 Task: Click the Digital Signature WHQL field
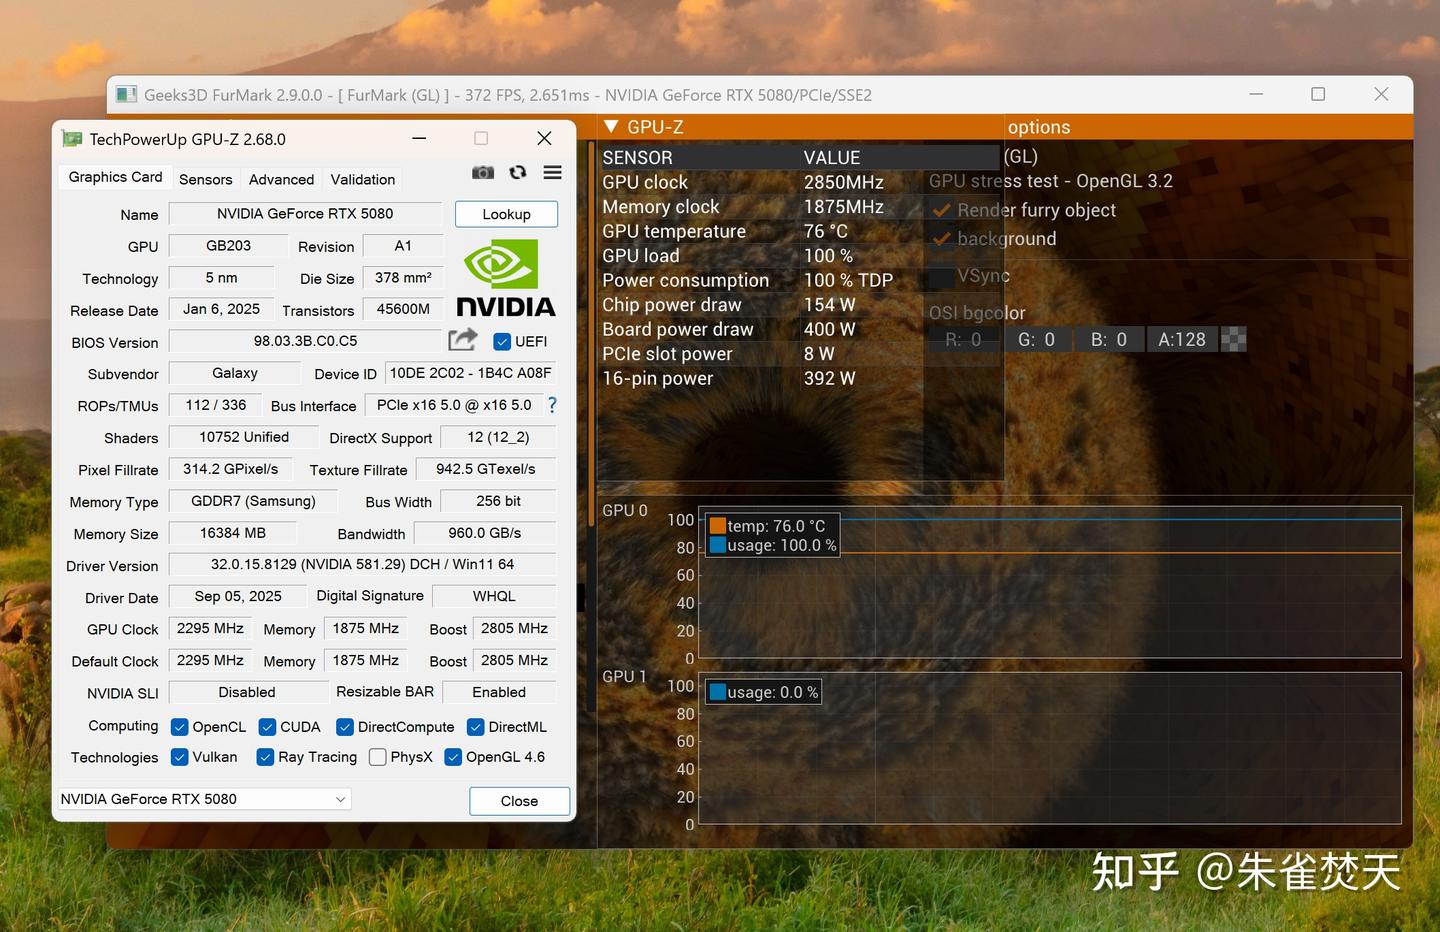(494, 596)
